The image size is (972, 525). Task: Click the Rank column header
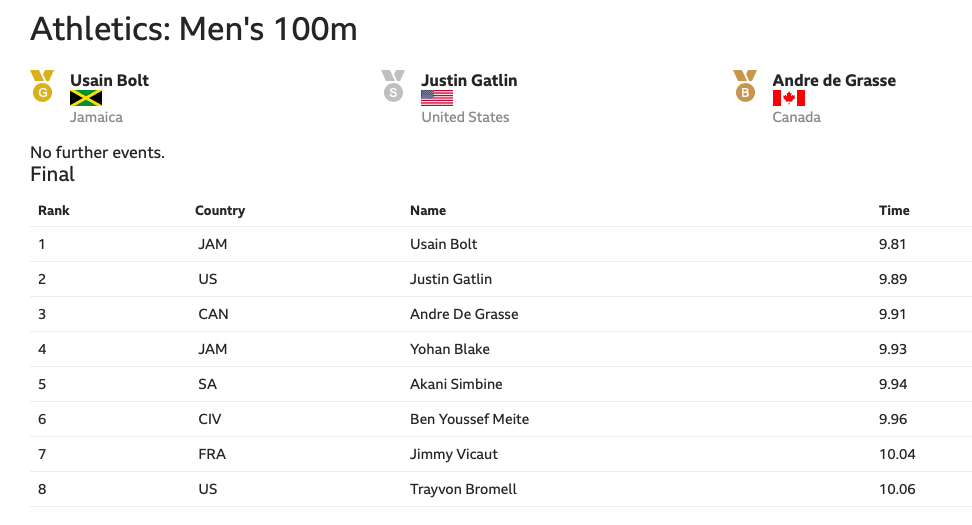54,211
